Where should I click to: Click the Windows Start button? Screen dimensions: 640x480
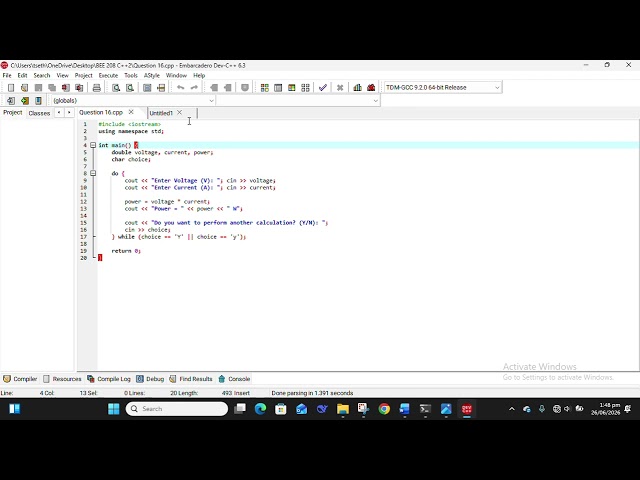pyautogui.click(x=113, y=409)
